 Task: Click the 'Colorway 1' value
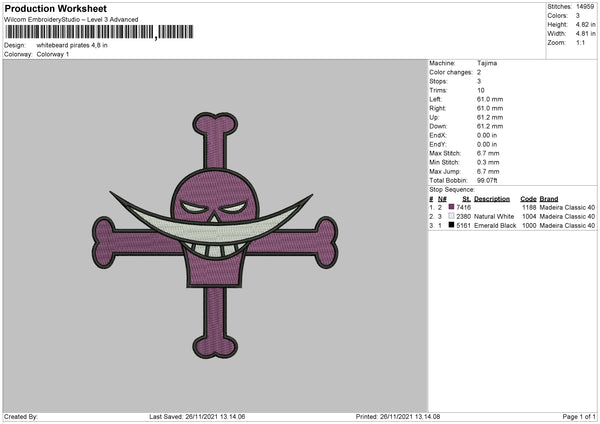click(53, 54)
